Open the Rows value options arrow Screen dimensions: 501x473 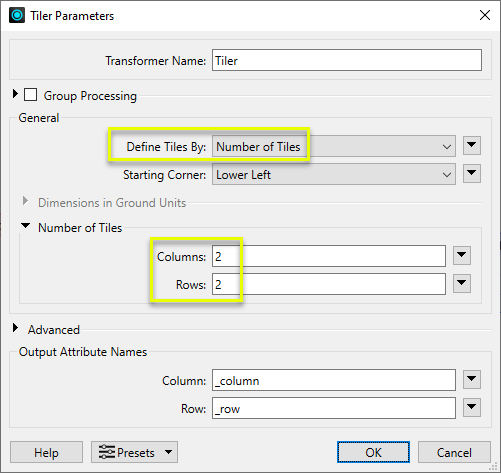[x=462, y=284]
